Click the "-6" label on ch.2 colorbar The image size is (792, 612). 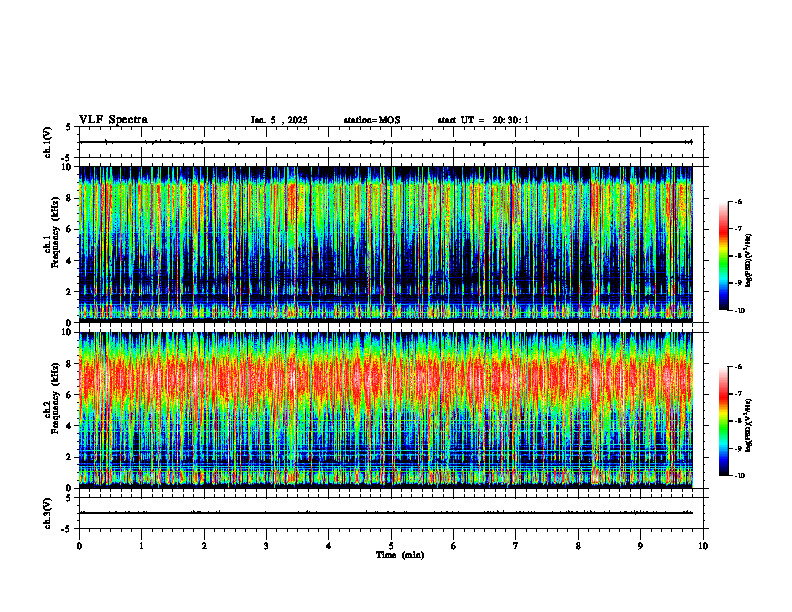click(x=739, y=367)
